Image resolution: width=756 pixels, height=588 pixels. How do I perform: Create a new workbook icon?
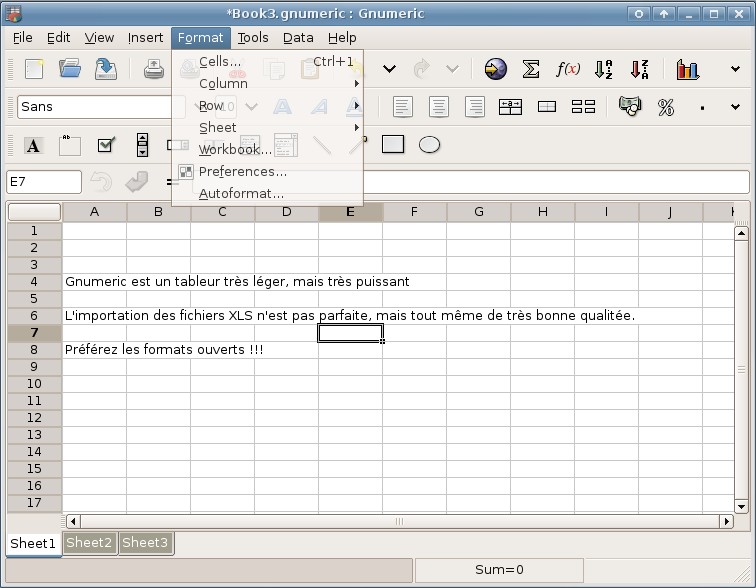pos(34,69)
